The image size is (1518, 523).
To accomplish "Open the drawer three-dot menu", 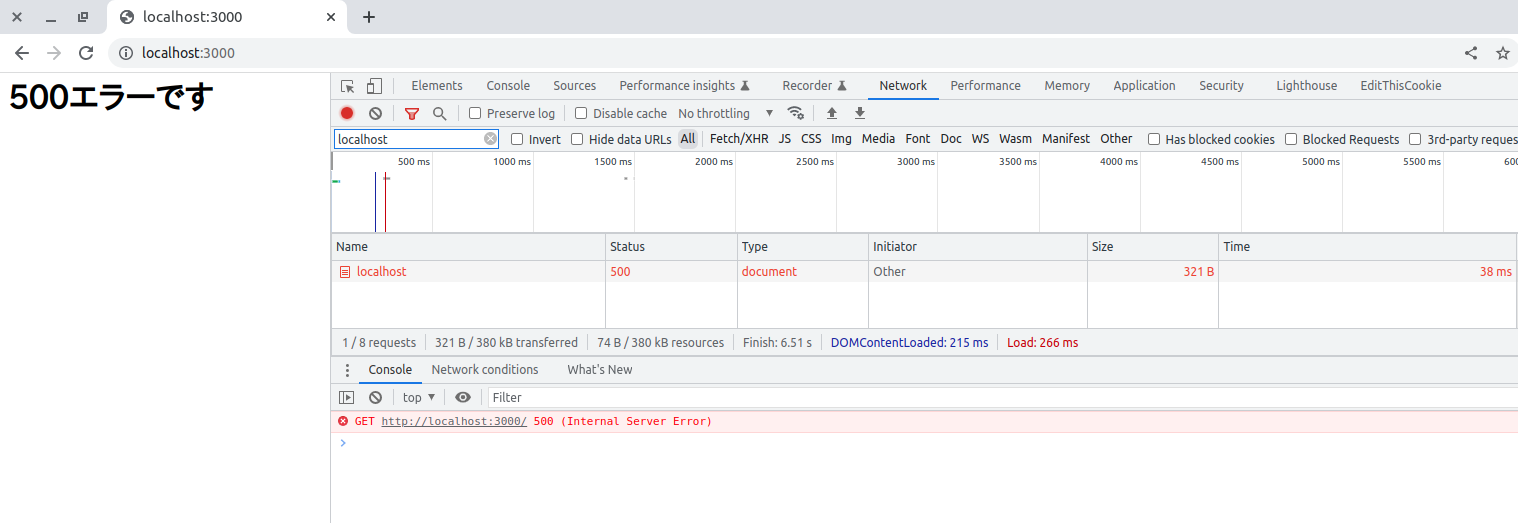I will tap(347, 370).
